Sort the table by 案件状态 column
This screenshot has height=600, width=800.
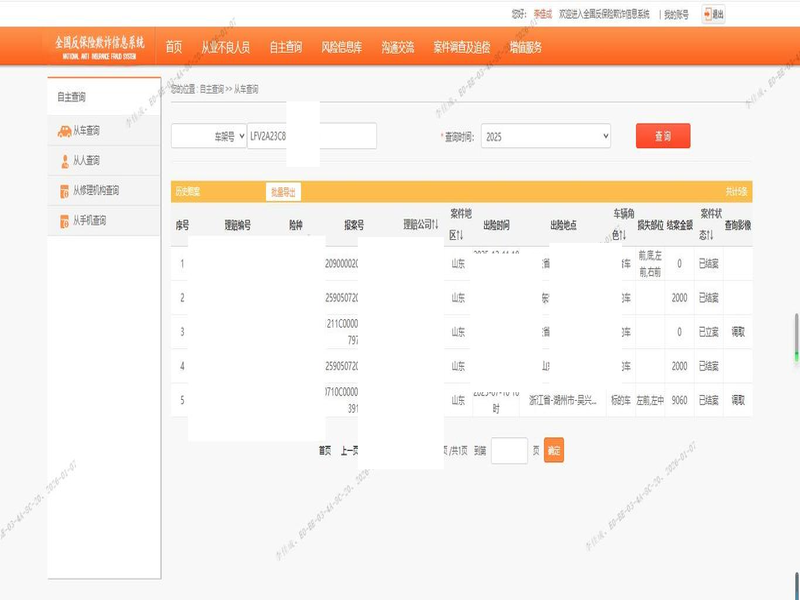click(x=708, y=234)
